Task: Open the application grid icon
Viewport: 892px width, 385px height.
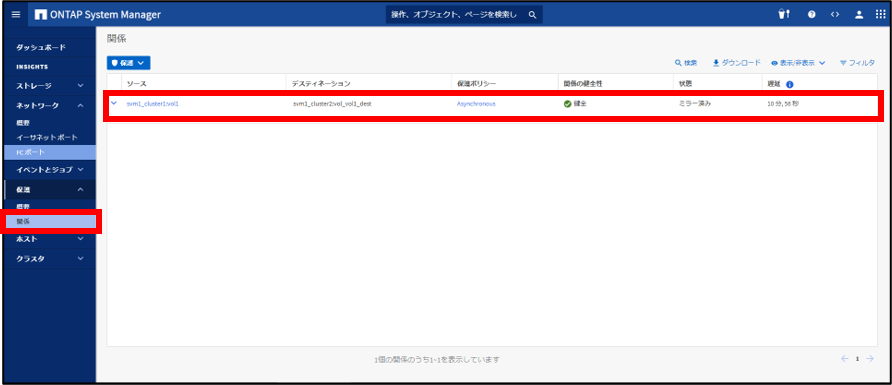Action: 881,15
